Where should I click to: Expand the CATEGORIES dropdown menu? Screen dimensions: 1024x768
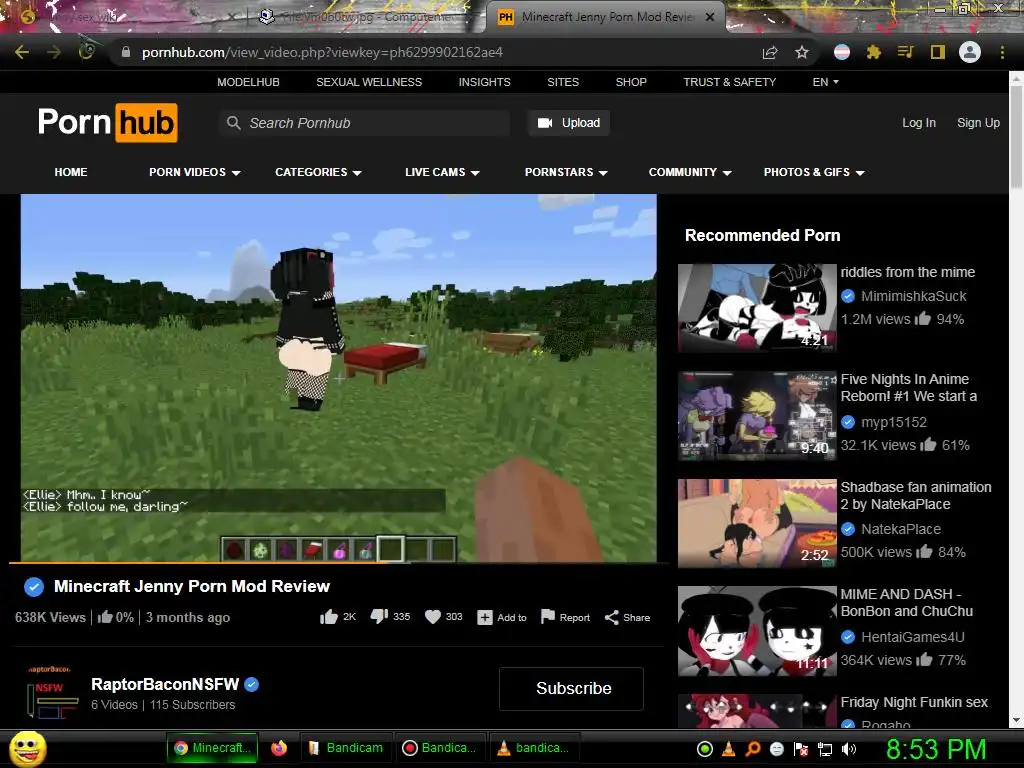tap(318, 172)
